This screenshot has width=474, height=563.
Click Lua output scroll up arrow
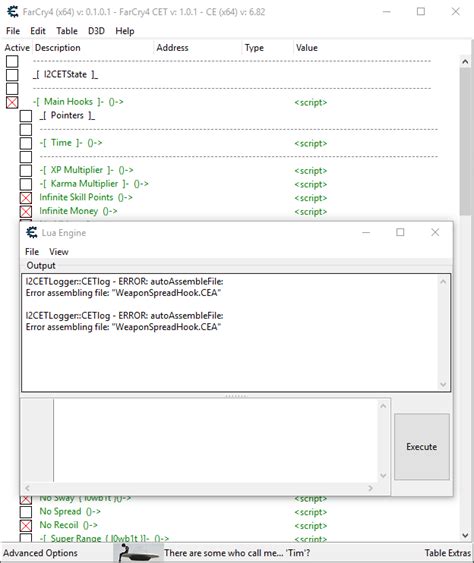click(x=443, y=282)
